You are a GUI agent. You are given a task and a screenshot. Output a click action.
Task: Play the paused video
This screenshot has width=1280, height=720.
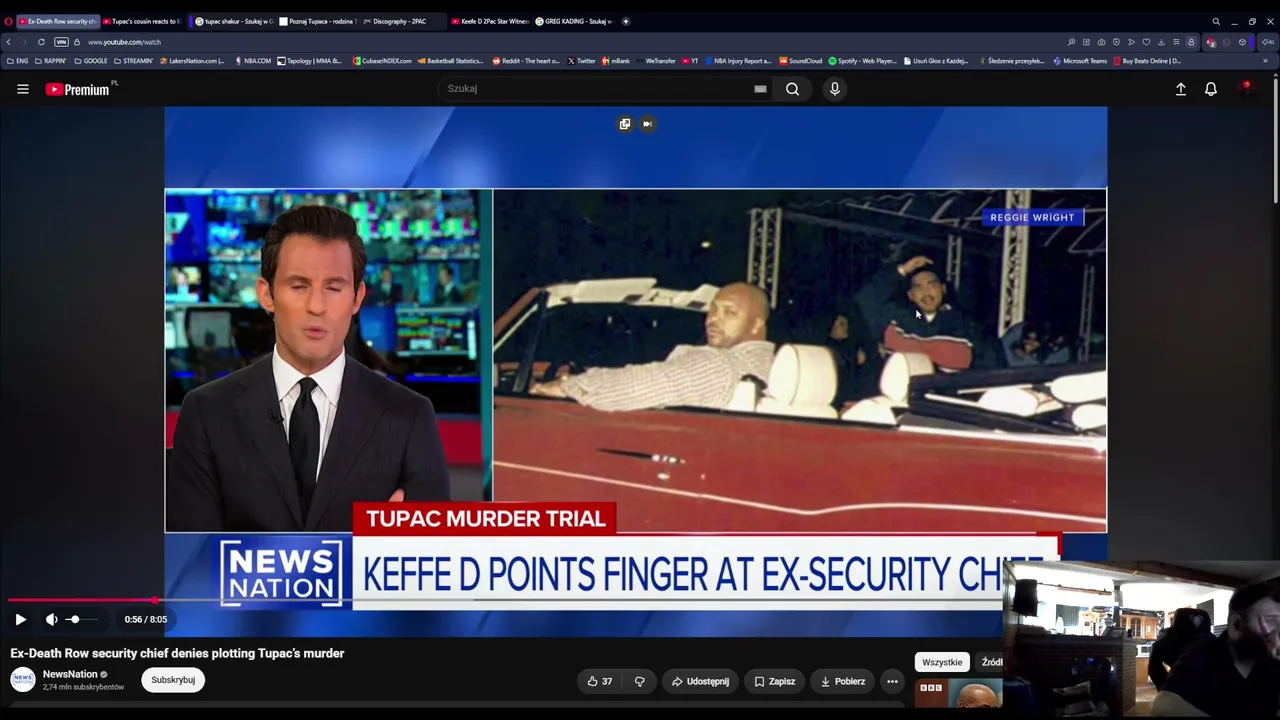point(20,619)
